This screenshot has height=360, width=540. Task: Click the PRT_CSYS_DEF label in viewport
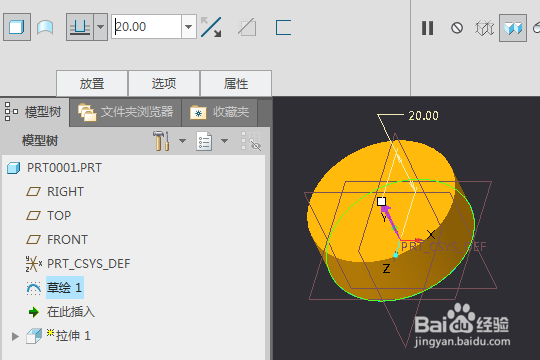444,247
